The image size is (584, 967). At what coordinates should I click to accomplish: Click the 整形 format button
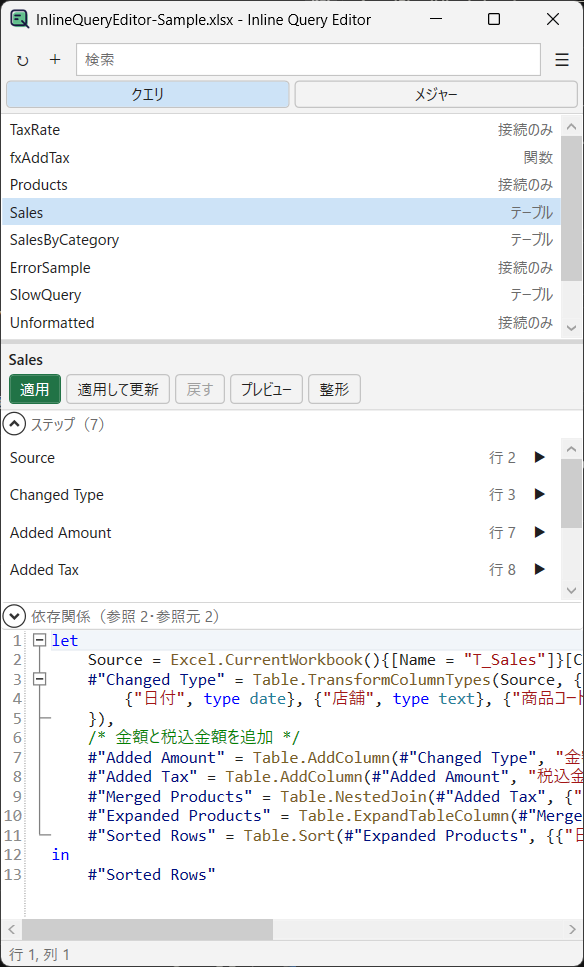[x=334, y=389]
